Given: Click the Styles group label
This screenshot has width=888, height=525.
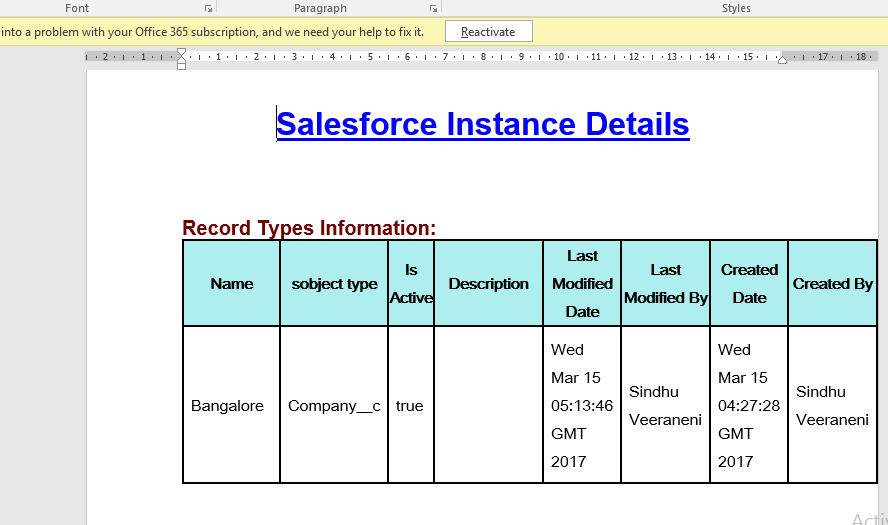Looking at the screenshot, I should pyautogui.click(x=736, y=8).
